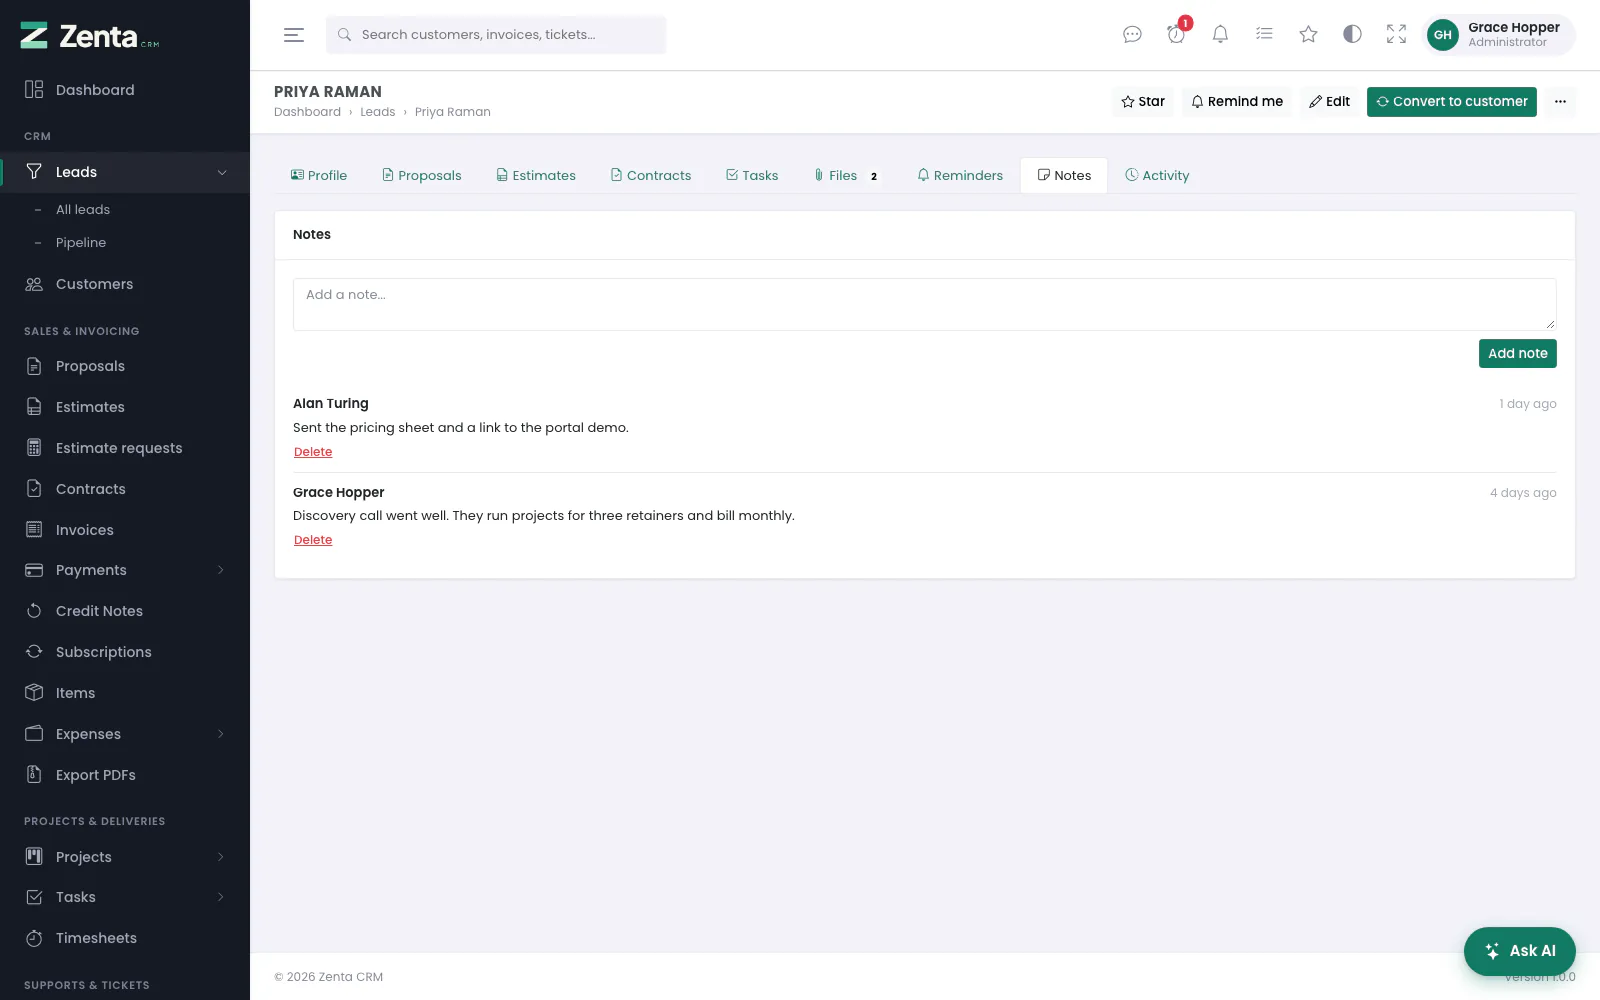Open Invoices in the sidebar
Image resolution: width=1600 pixels, height=1000 pixels.
[125, 530]
